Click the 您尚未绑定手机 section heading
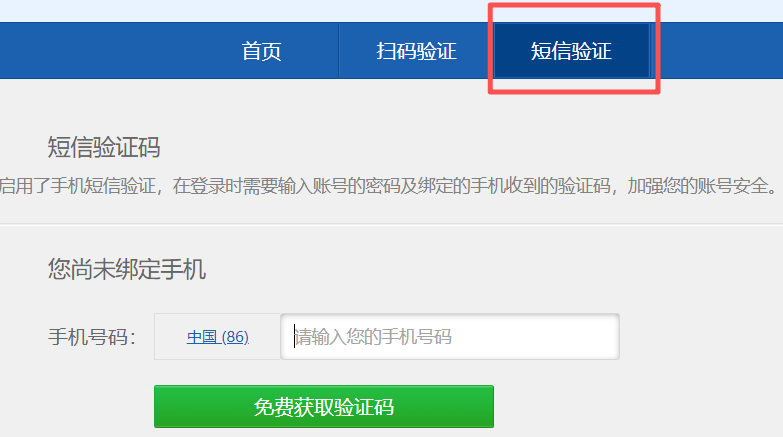Image resolution: width=783 pixels, height=437 pixels. pyautogui.click(x=127, y=269)
